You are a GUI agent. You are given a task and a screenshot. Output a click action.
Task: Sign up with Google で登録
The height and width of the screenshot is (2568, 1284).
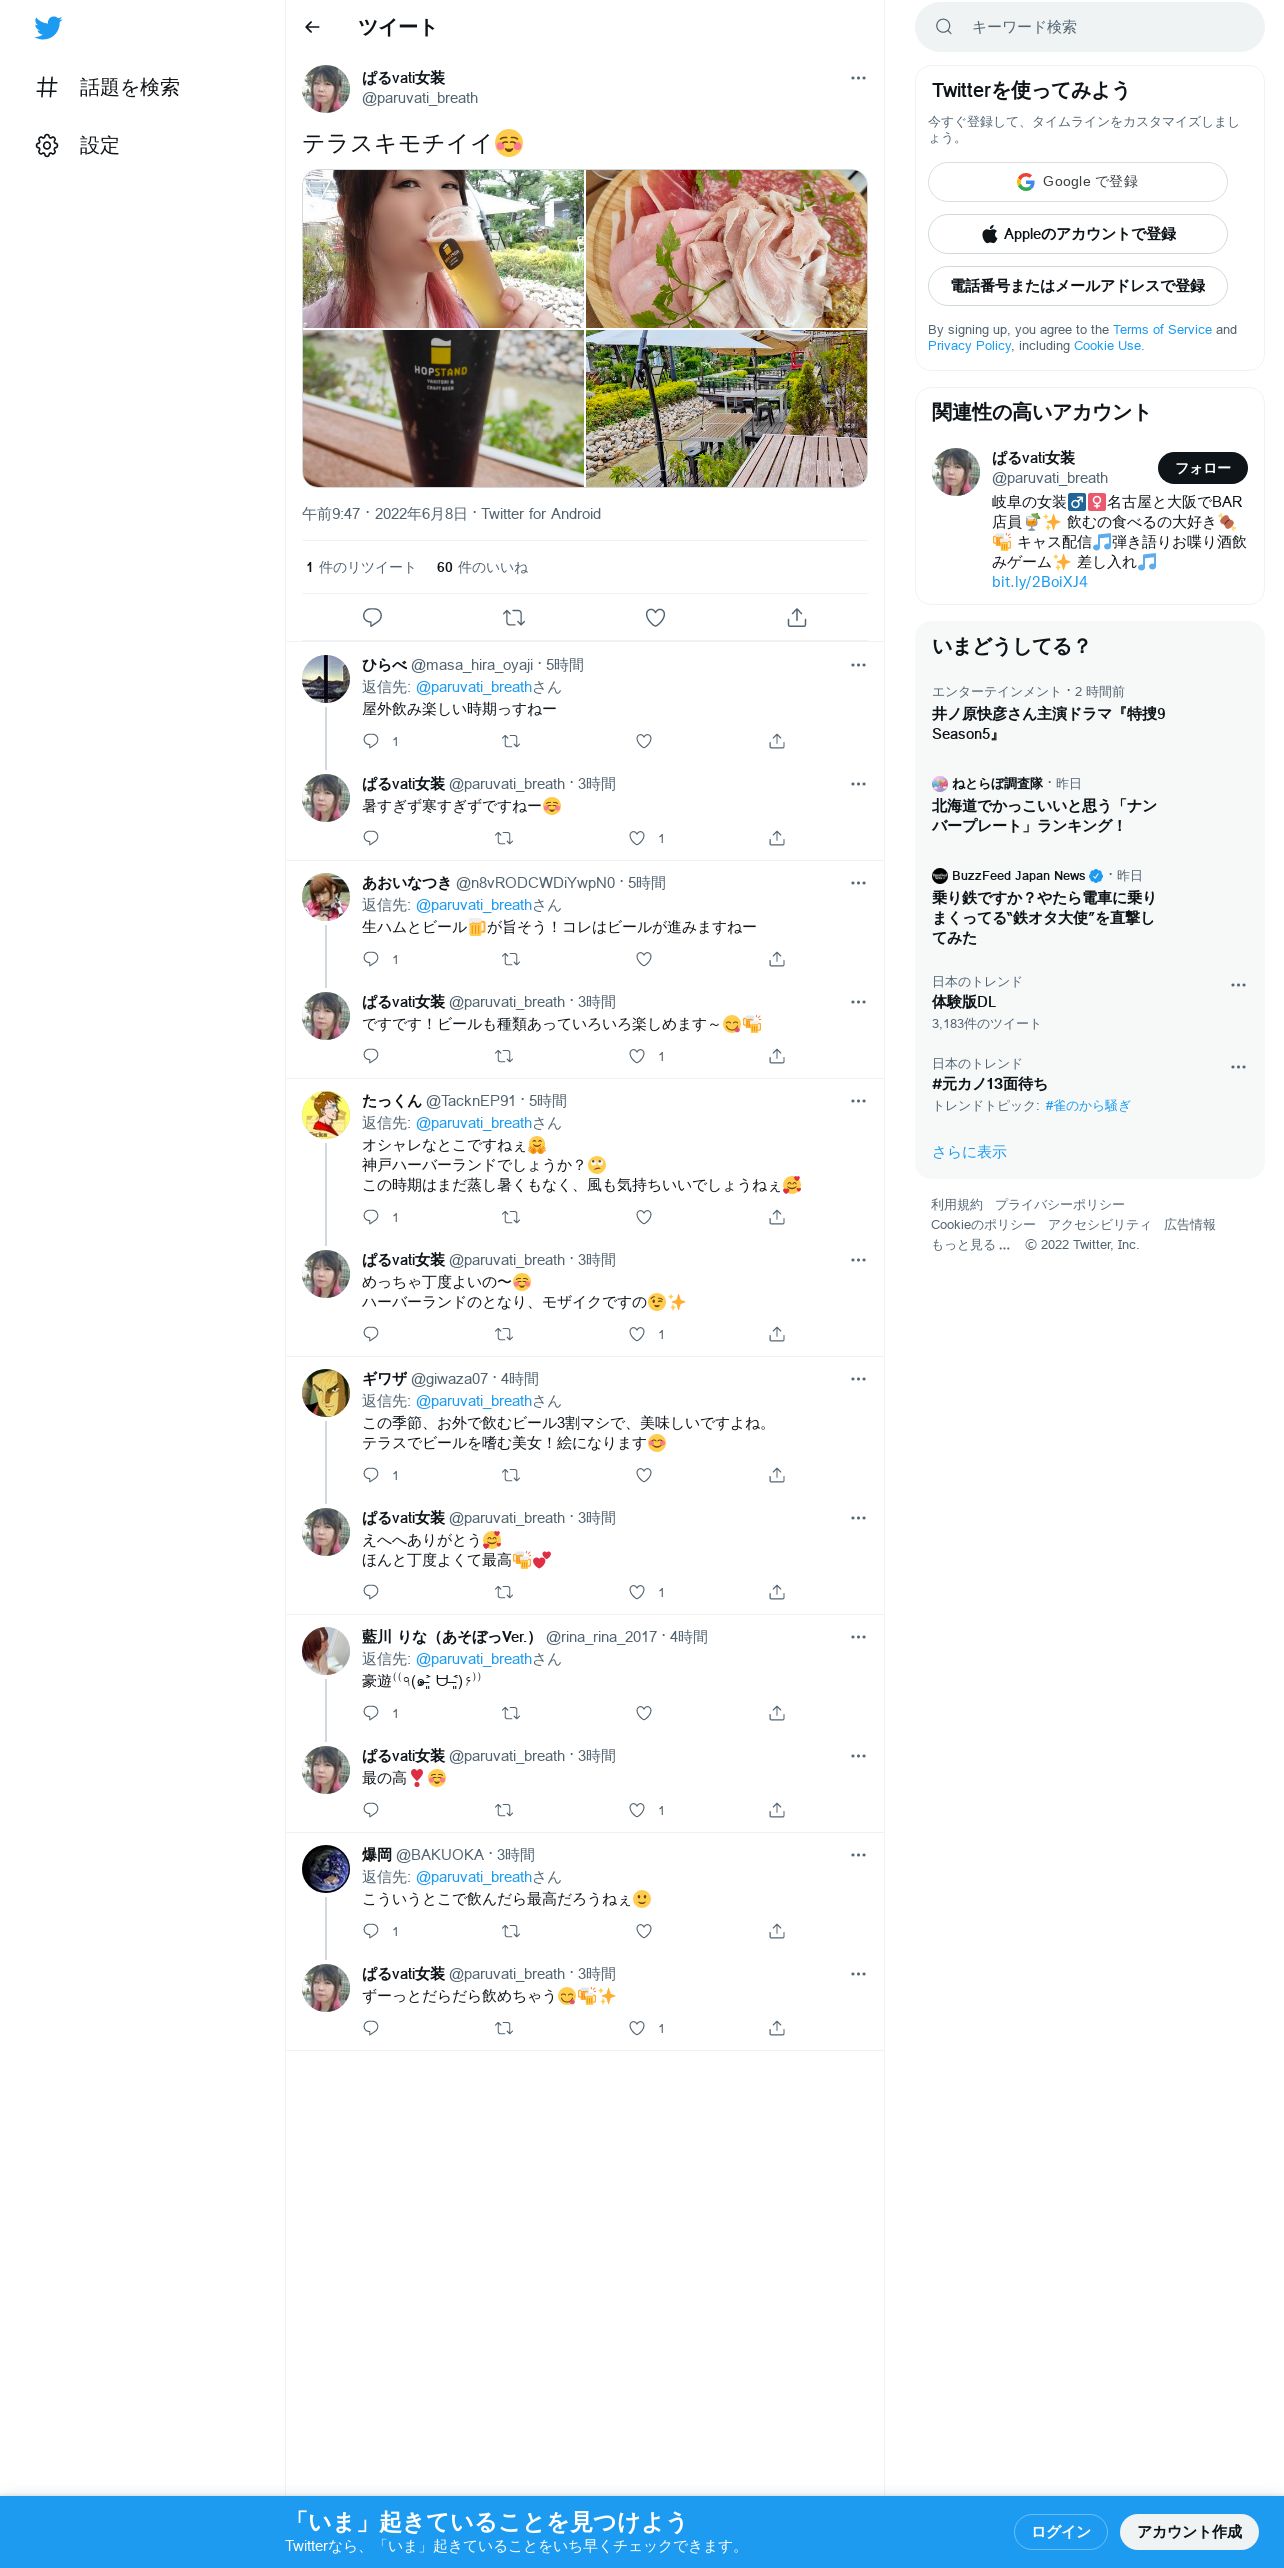(x=1077, y=182)
